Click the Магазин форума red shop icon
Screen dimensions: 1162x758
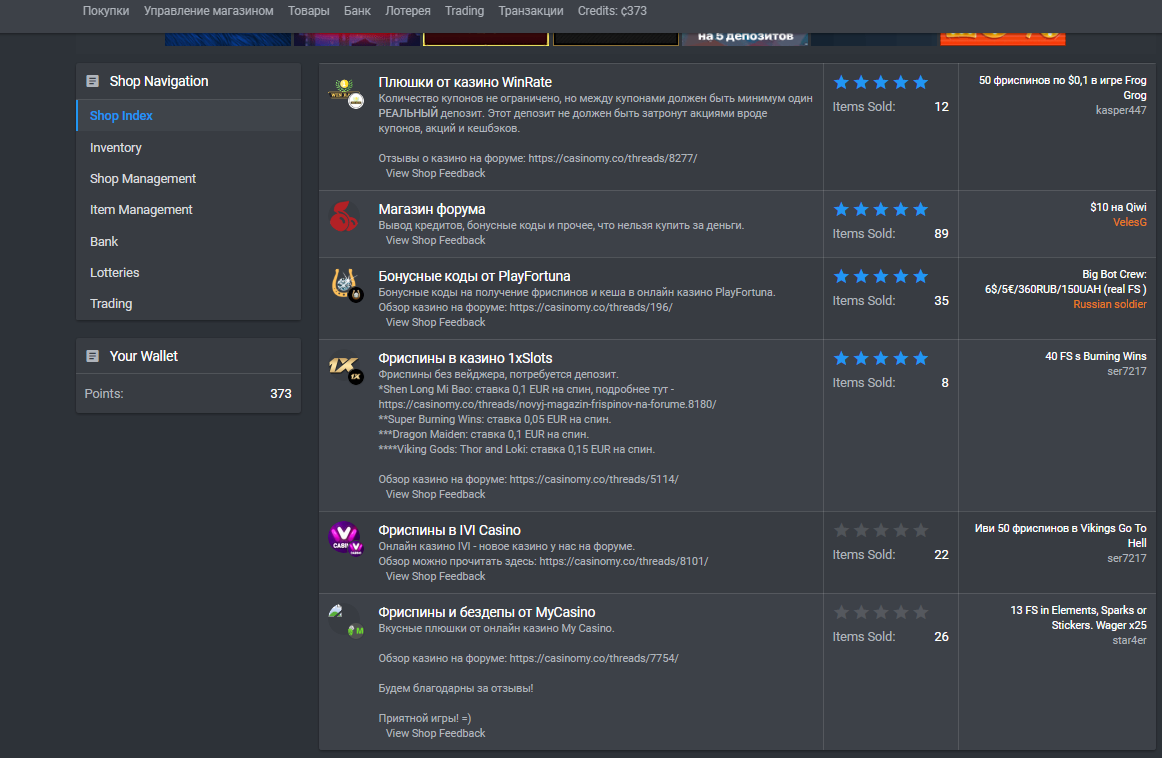point(344,216)
